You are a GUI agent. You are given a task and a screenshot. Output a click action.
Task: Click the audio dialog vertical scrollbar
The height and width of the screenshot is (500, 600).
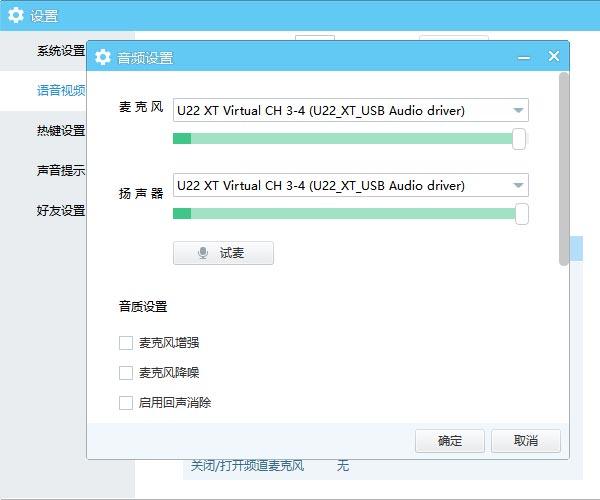563,169
